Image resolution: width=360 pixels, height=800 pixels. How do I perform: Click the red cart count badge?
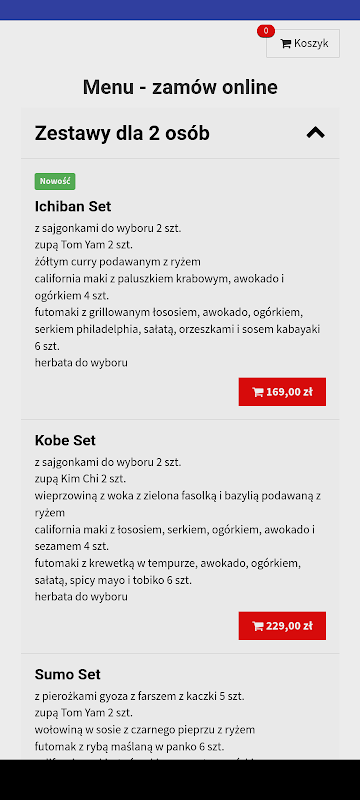[266, 31]
